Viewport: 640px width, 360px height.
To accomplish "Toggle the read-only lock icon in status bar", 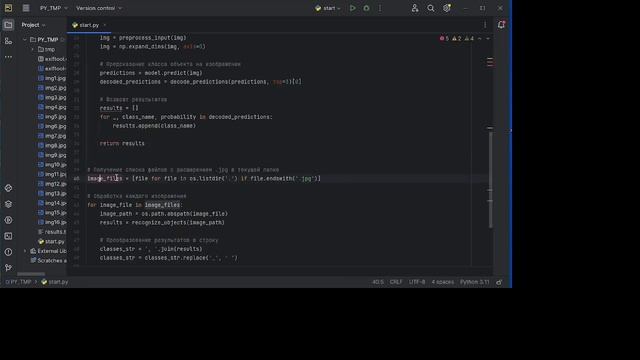I will (499, 282).
